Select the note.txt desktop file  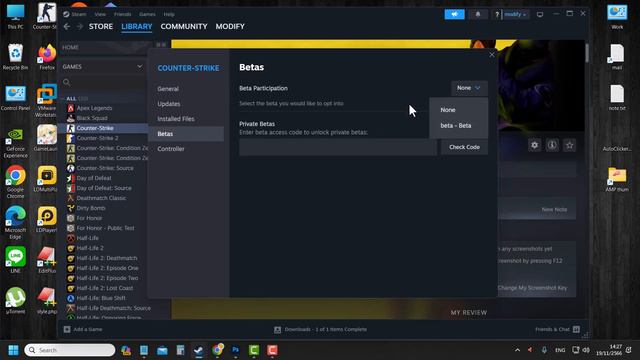617,98
